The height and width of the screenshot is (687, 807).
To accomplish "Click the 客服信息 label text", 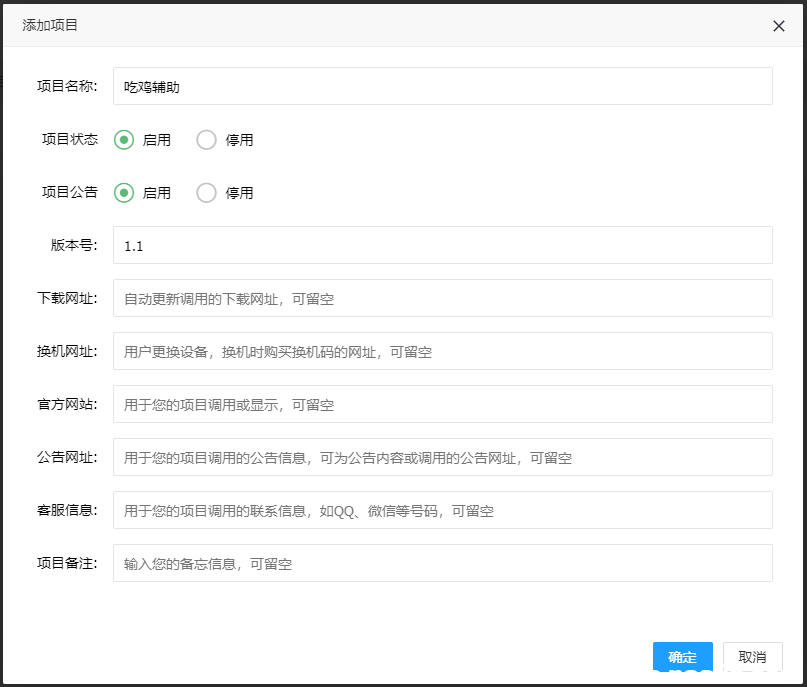I will point(67,510).
